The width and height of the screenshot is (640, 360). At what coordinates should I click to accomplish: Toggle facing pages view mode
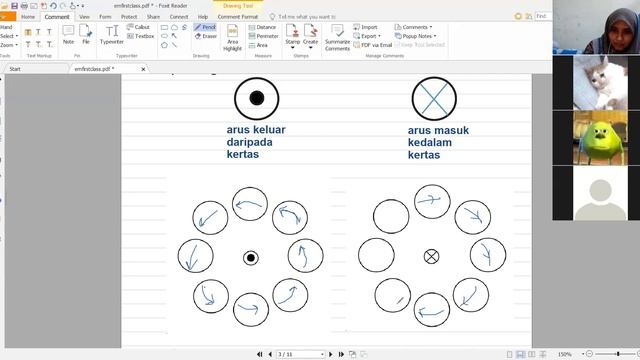coord(531,354)
